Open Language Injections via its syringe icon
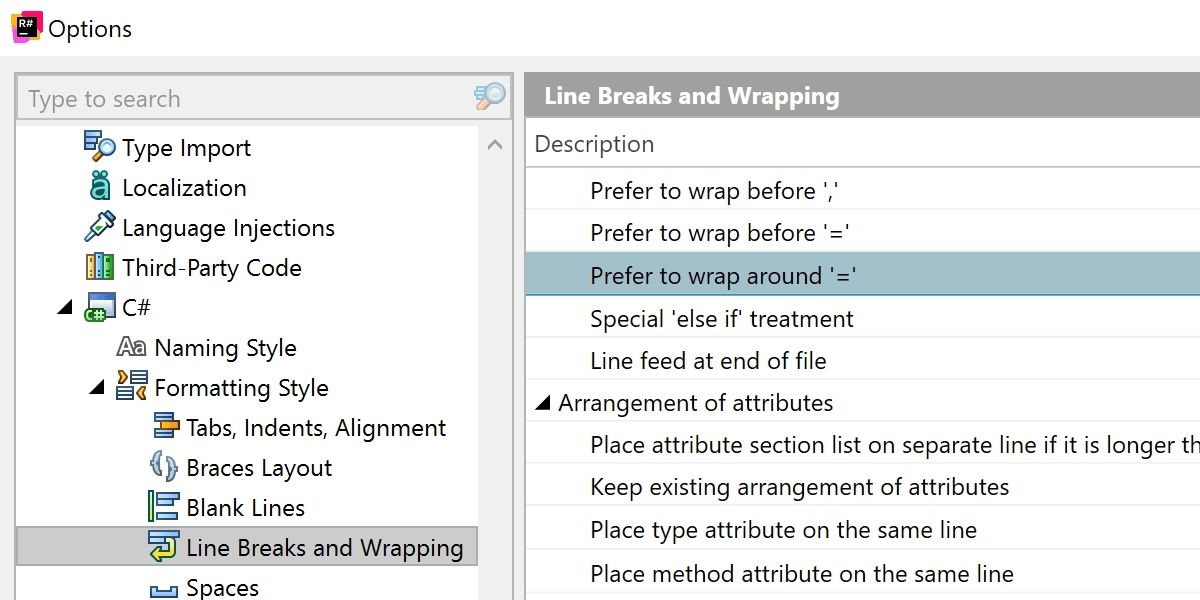This screenshot has height=600, width=1200. click(100, 227)
